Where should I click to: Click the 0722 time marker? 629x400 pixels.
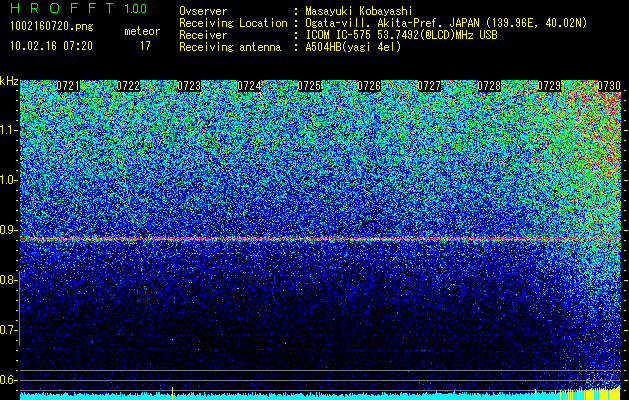(x=128, y=86)
